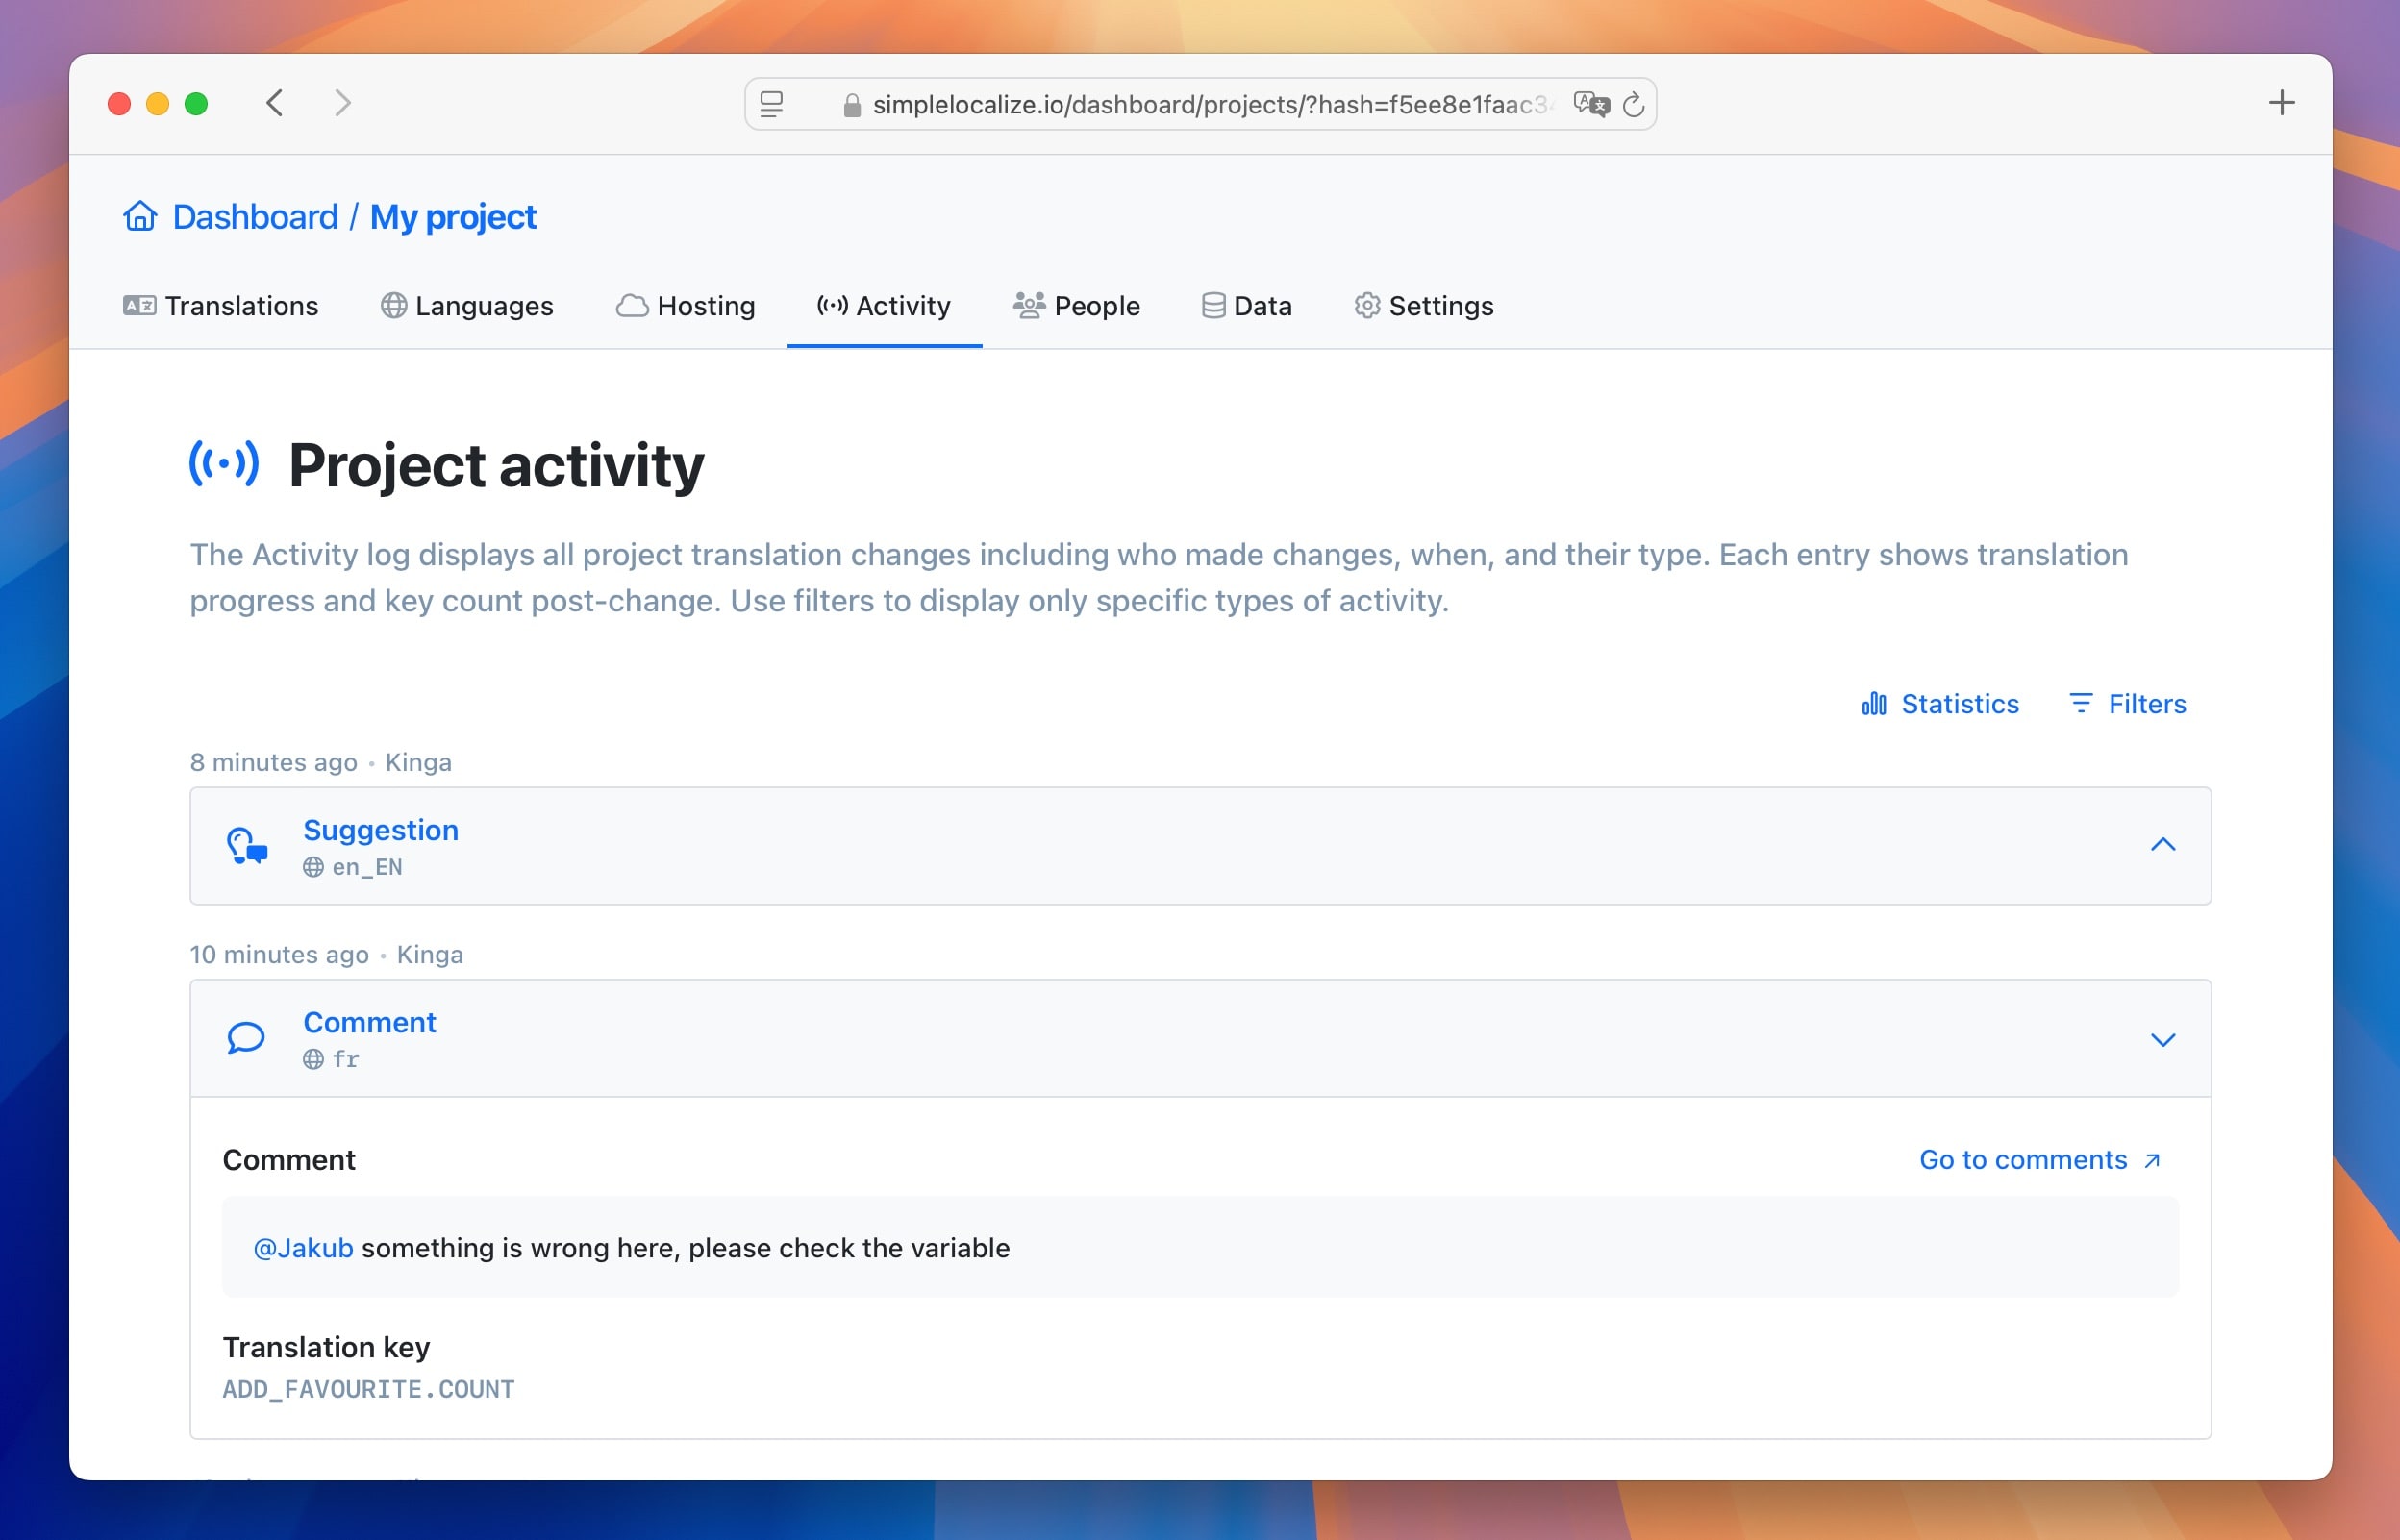
Task: Go to the People tab
Action: pos(1077,306)
